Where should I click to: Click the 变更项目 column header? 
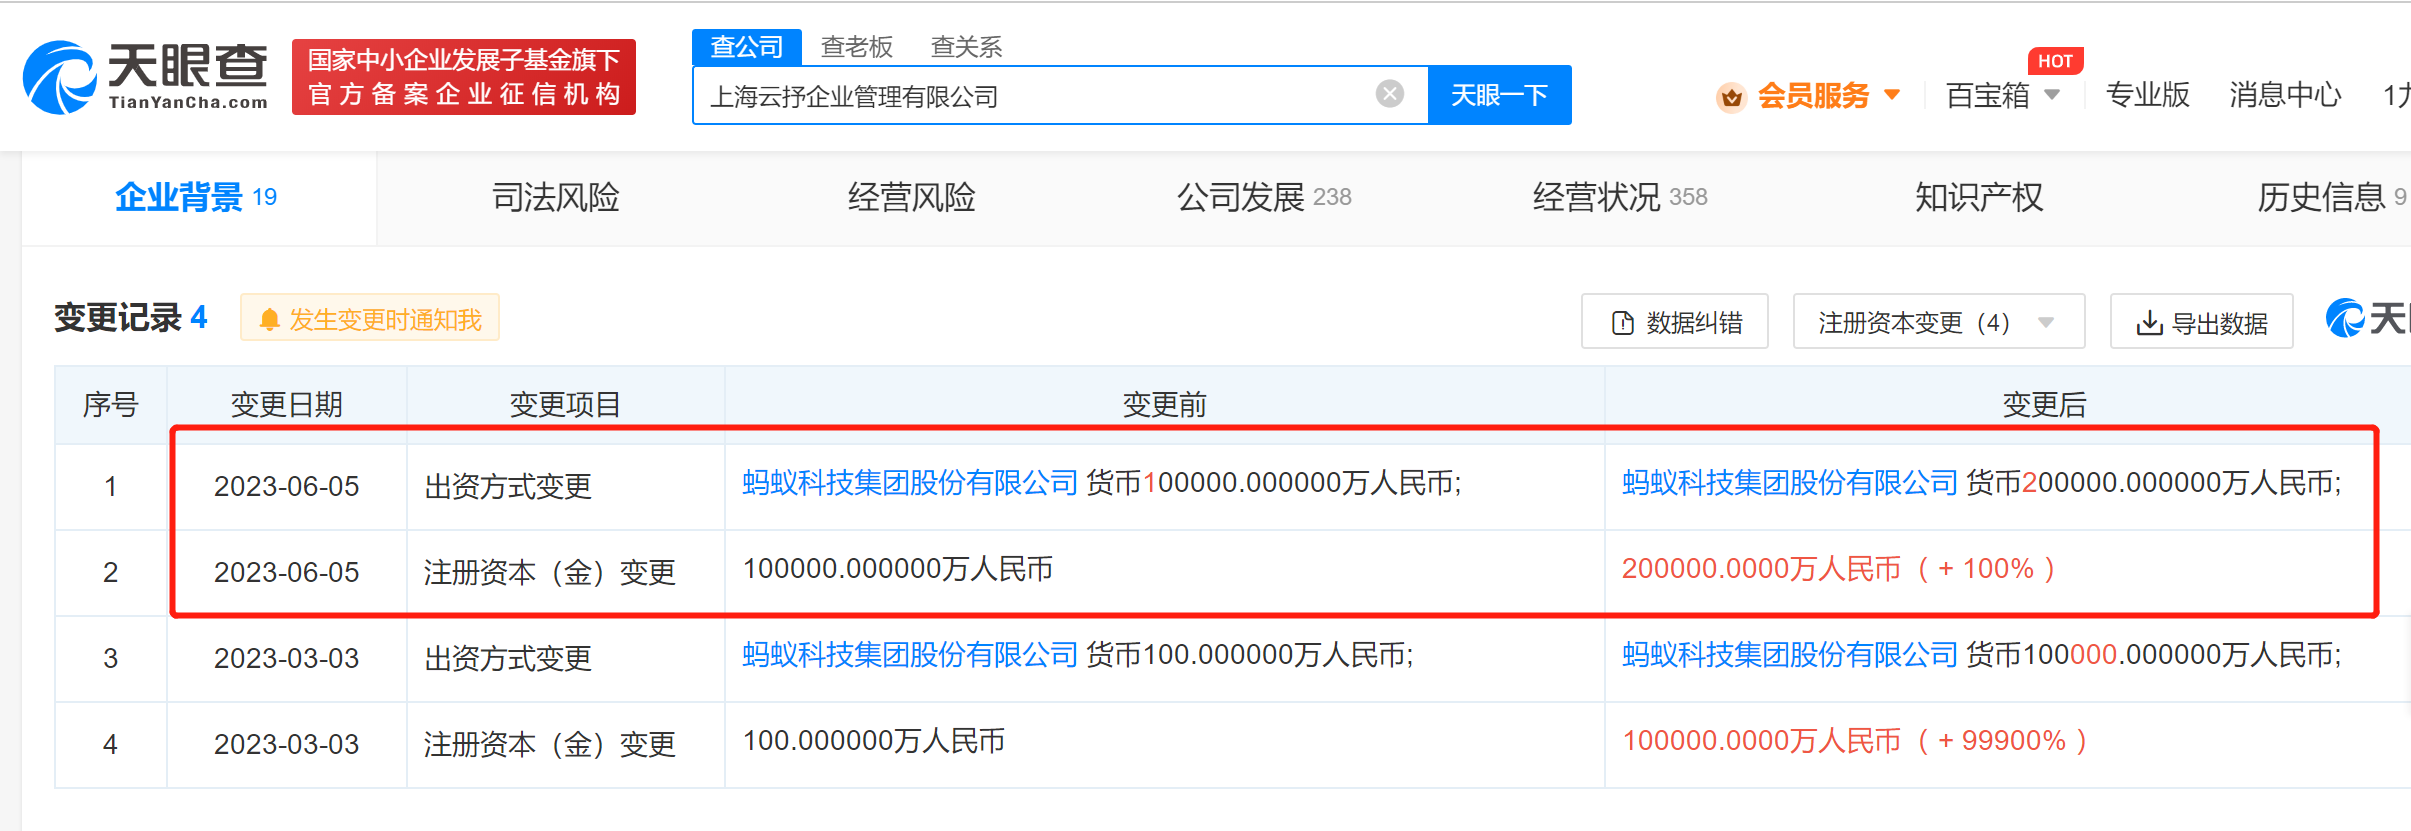[x=565, y=404]
